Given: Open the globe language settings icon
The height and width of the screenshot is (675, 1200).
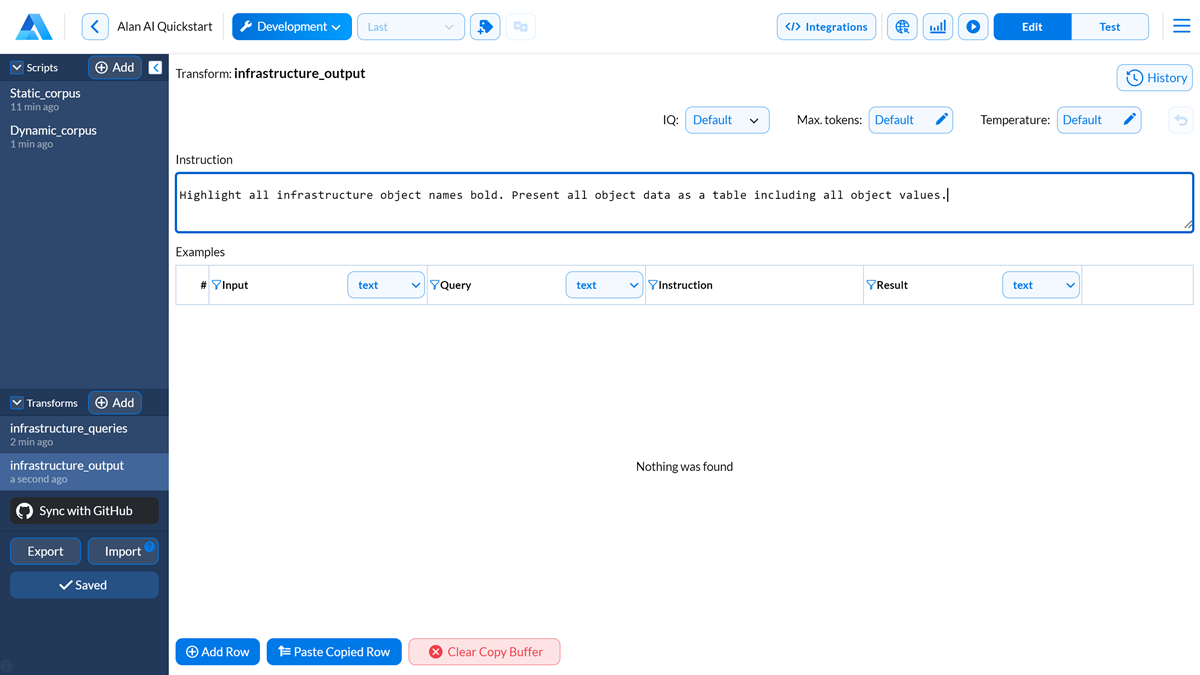Looking at the screenshot, I should point(902,27).
